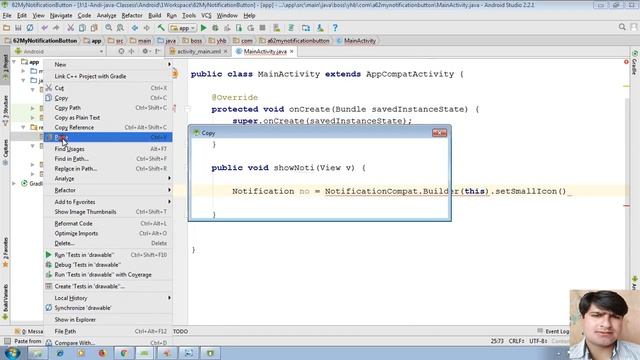The image size is (640, 360).
Task: Open the Refactor submenu in context menu
Action: coord(108,190)
